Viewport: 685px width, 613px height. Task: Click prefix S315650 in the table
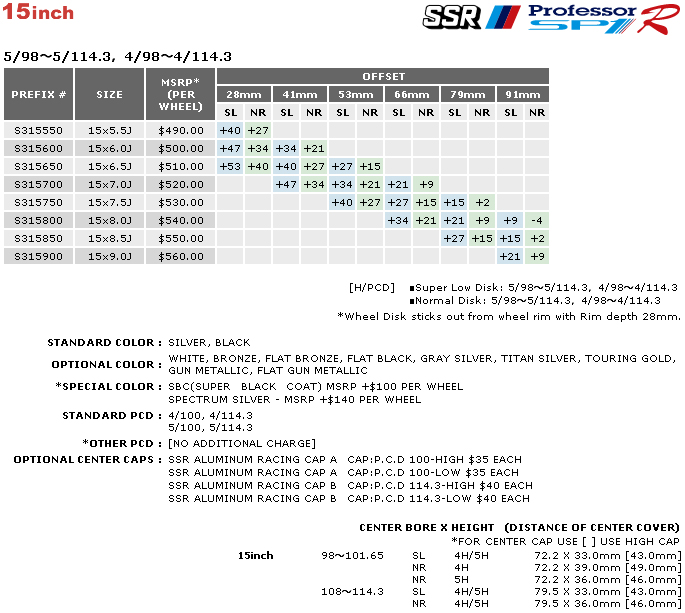tap(38, 166)
